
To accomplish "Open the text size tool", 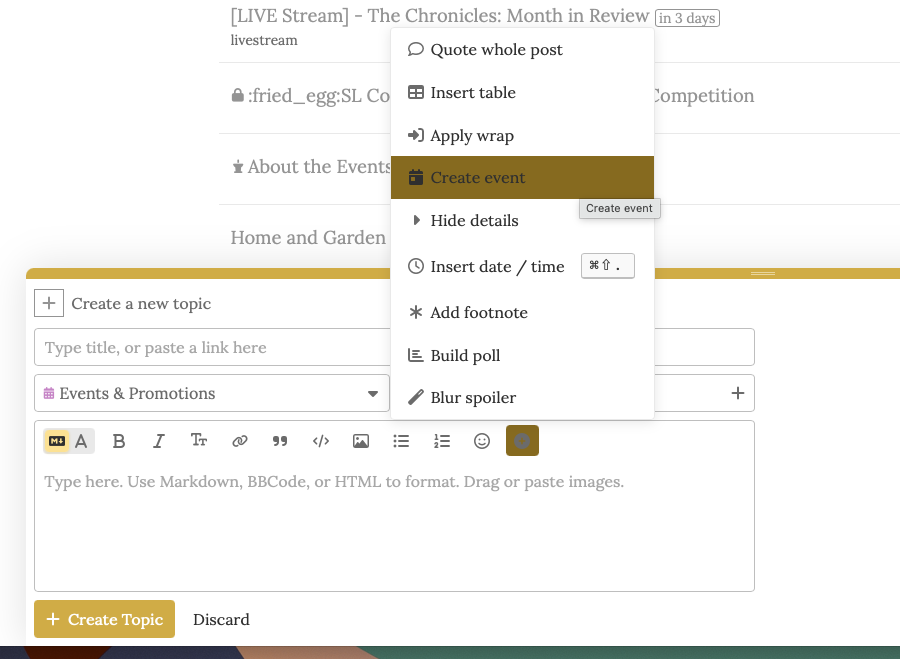I will pyautogui.click(x=199, y=441).
